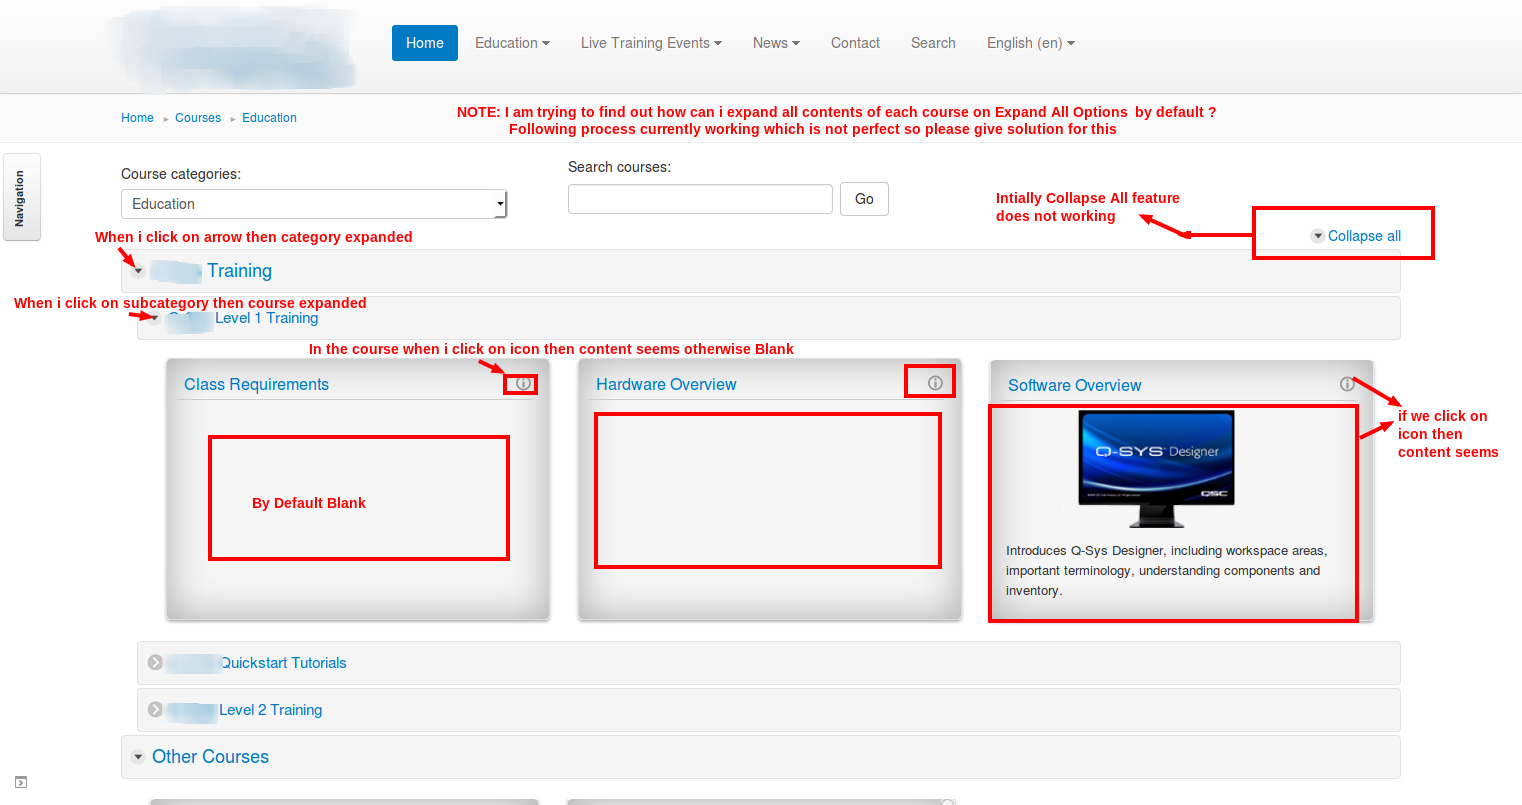Open the Class Requirements course link
This screenshot has height=805, width=1522.
[x=256, y=385]
